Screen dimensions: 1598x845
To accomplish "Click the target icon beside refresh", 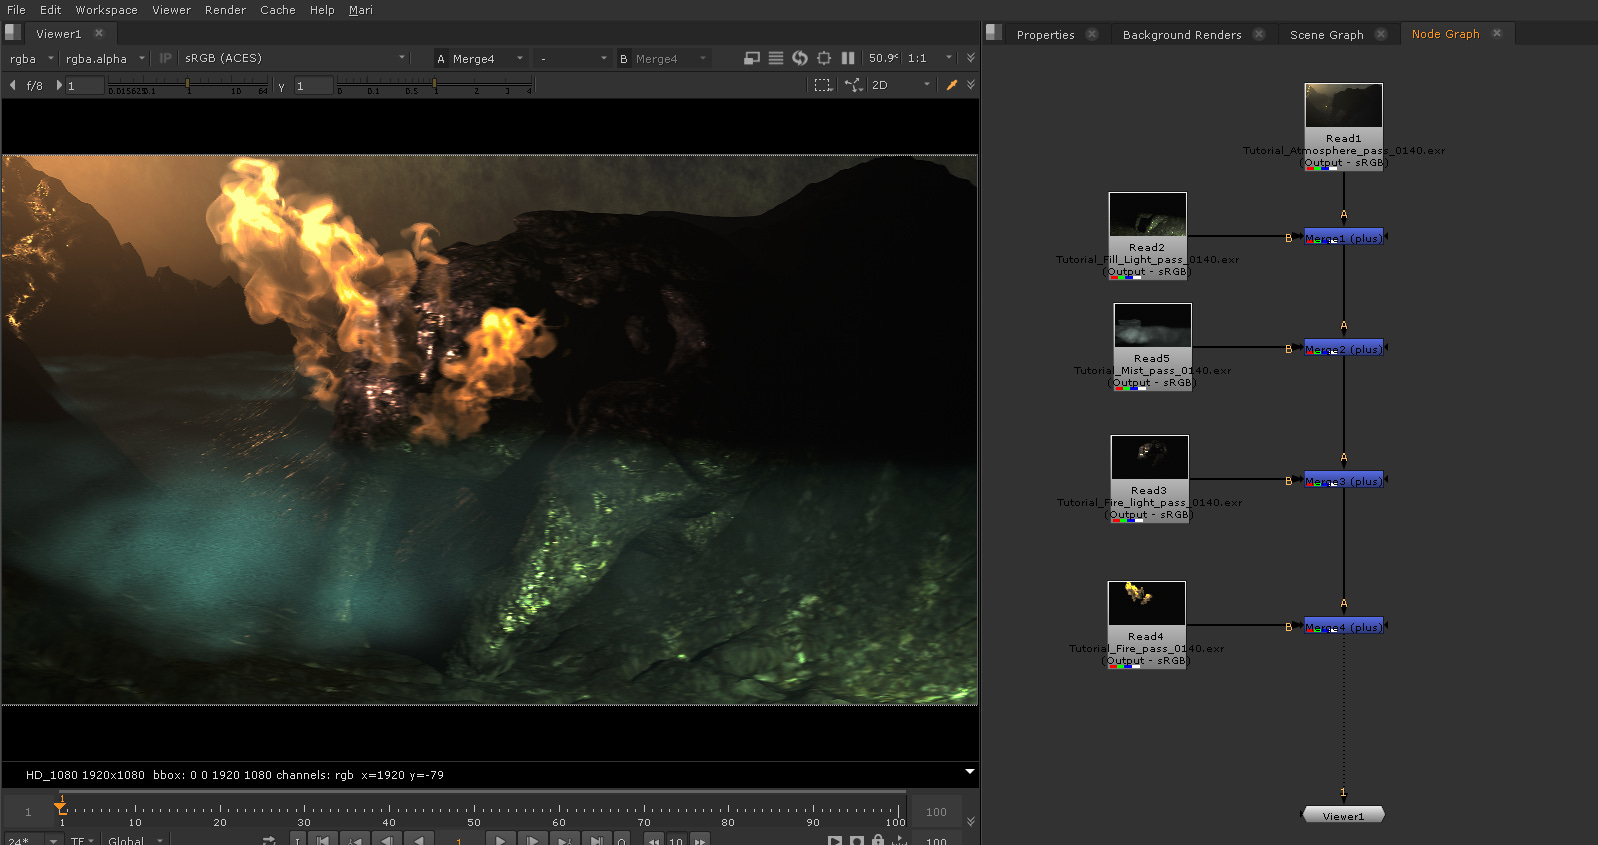I will pyautogui.click(x=824, y=58).
